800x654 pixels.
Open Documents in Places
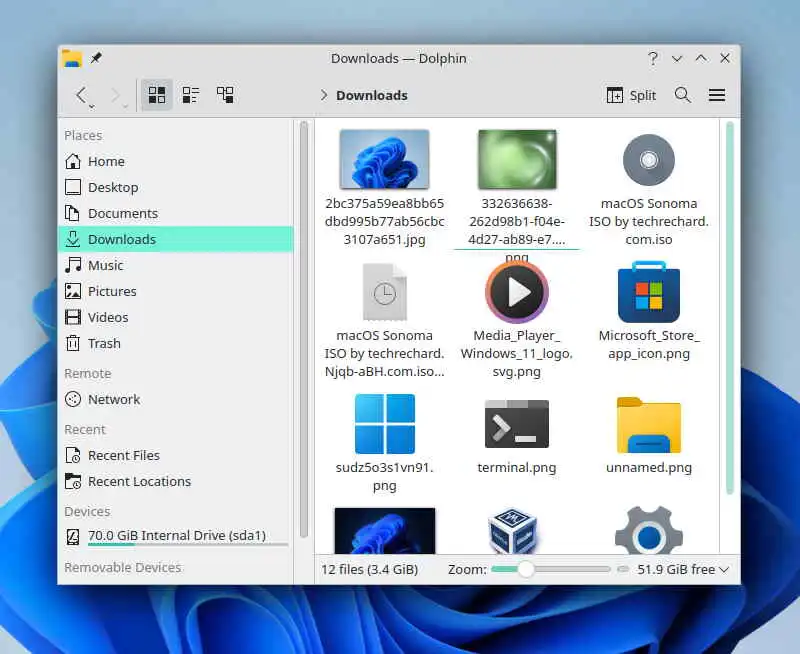176,213
